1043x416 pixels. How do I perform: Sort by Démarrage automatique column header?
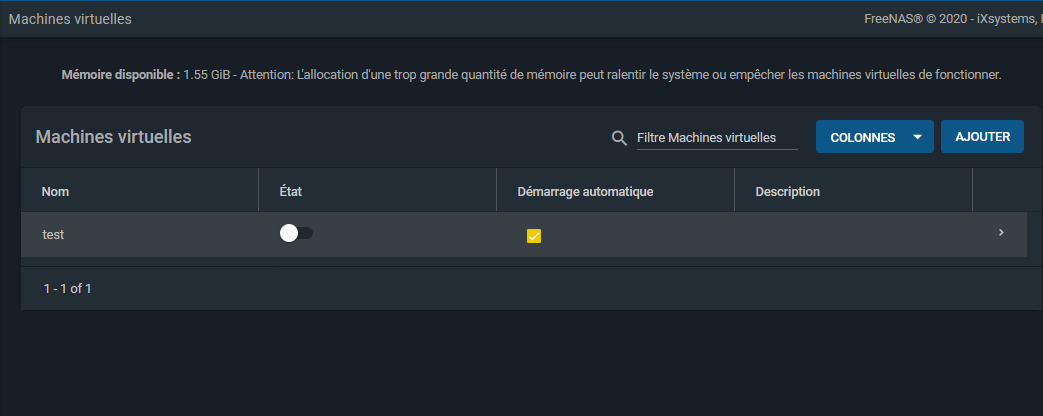[585, 191]
